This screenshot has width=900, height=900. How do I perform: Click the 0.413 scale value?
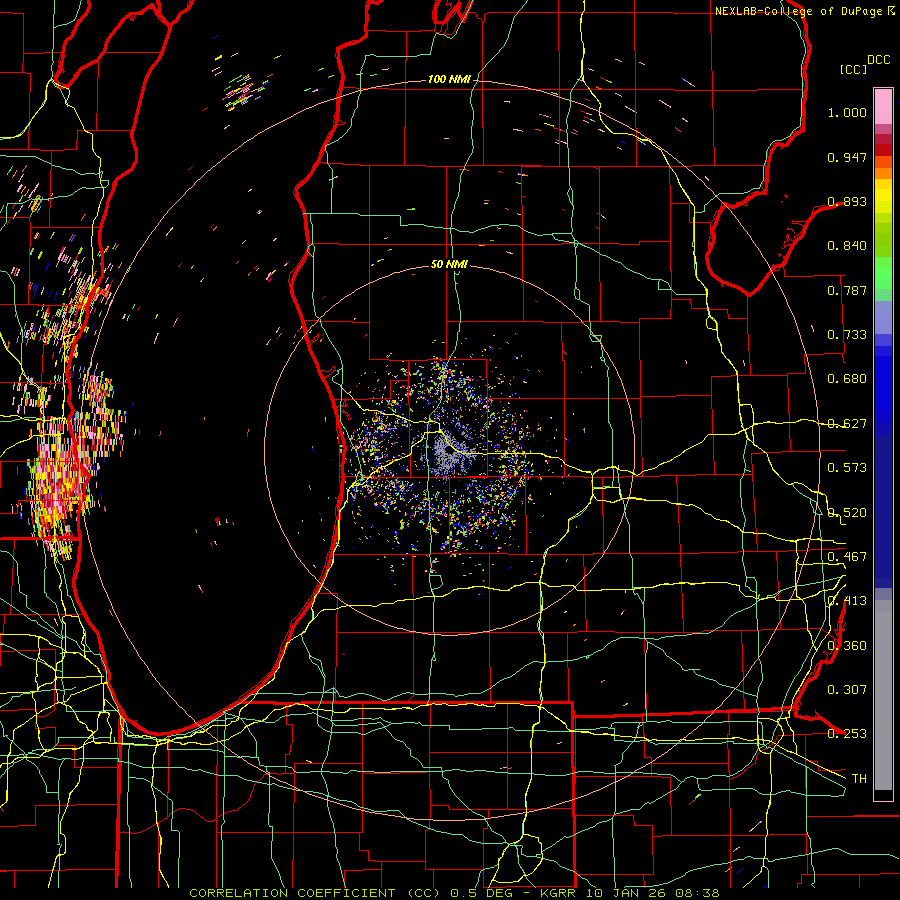click(x=847, y=601)
